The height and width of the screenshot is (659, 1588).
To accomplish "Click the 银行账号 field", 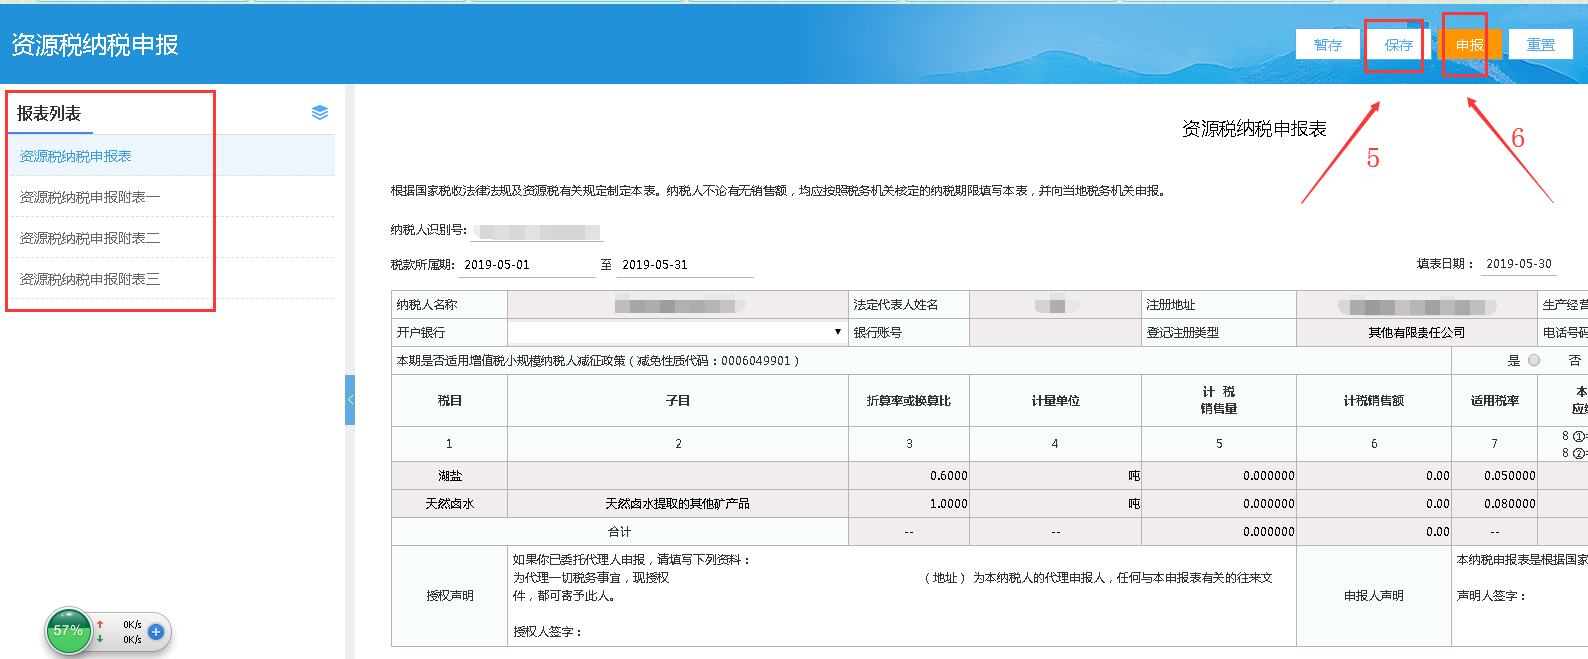I will coord(1056,332).
